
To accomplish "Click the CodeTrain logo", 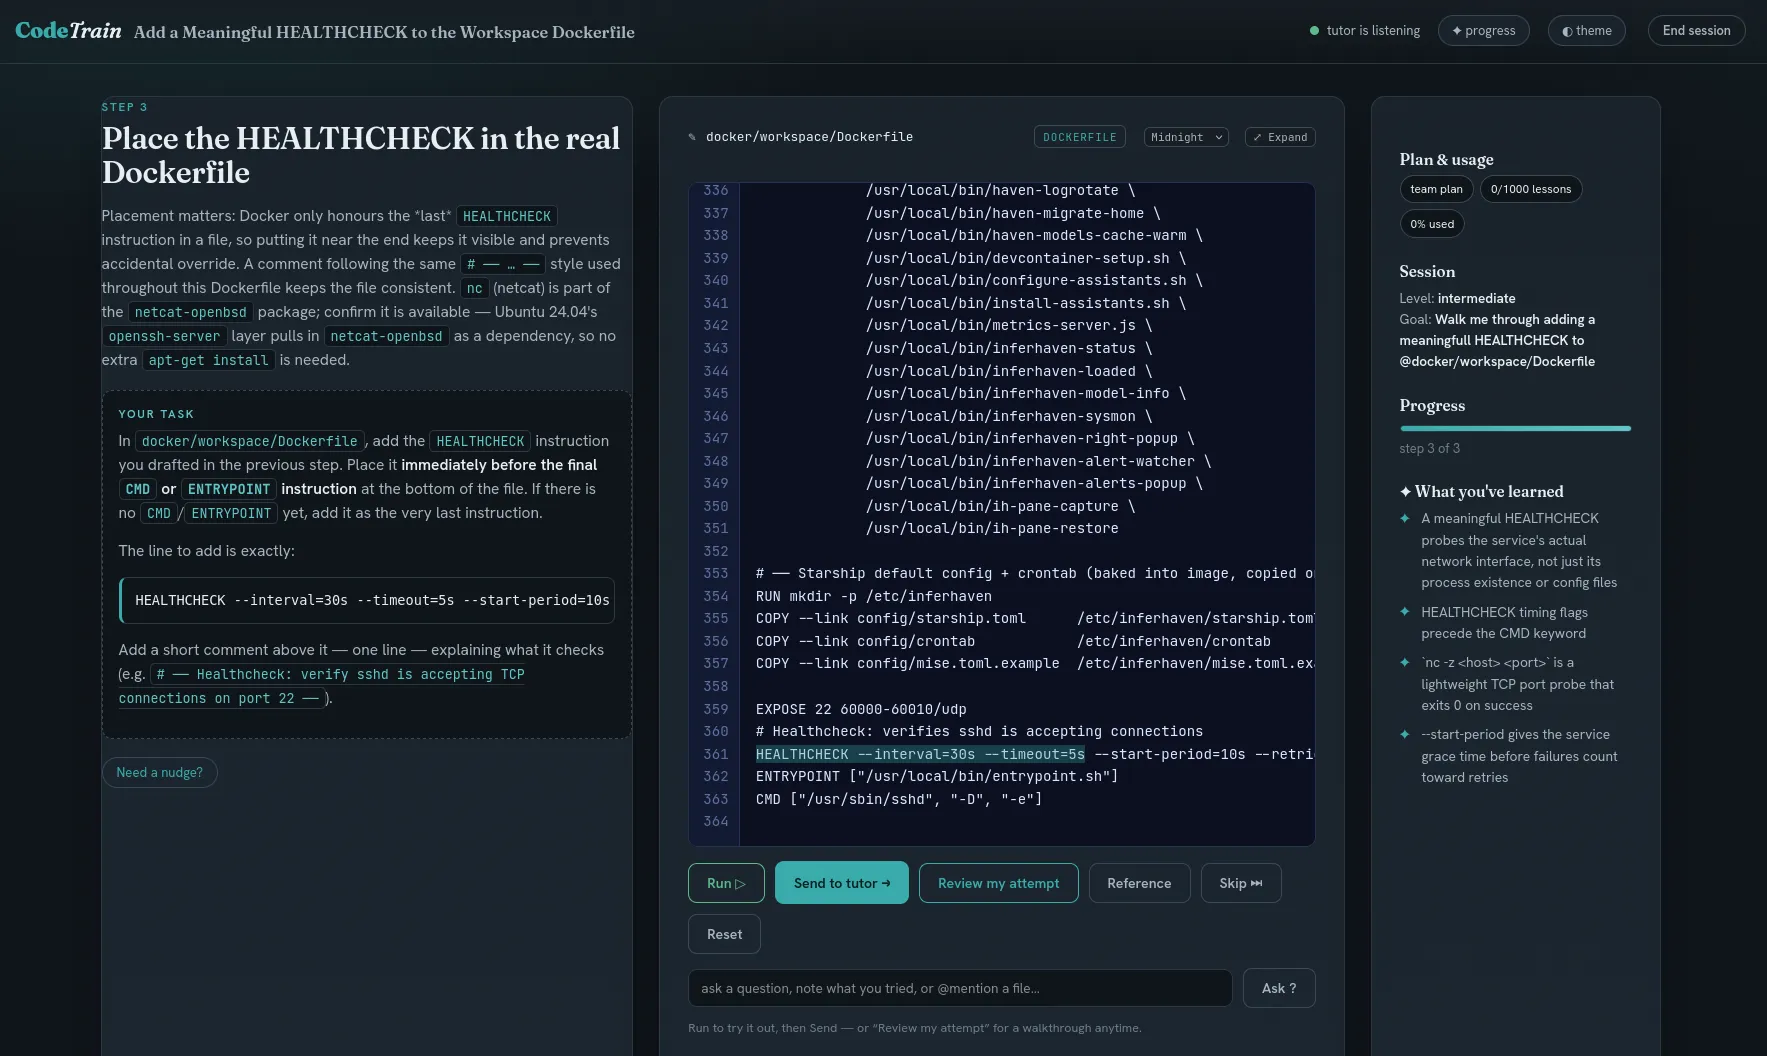I will tap(68, 31).
